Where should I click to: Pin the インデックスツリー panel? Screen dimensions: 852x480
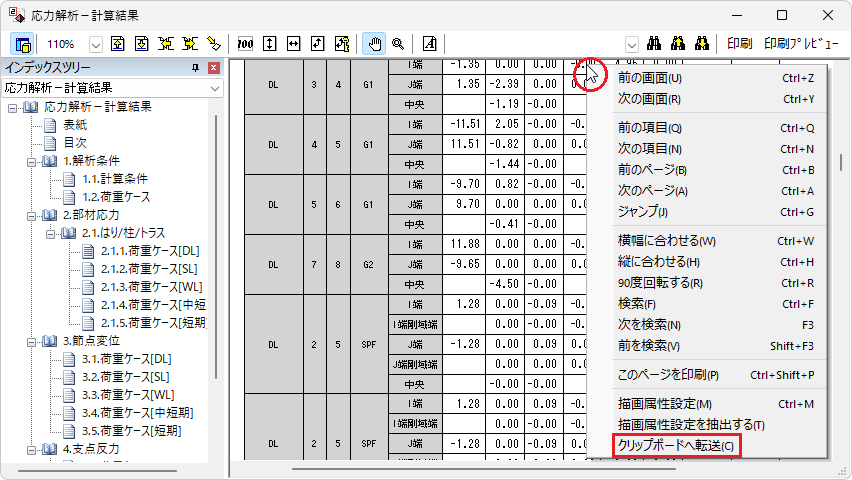[196, 68]
